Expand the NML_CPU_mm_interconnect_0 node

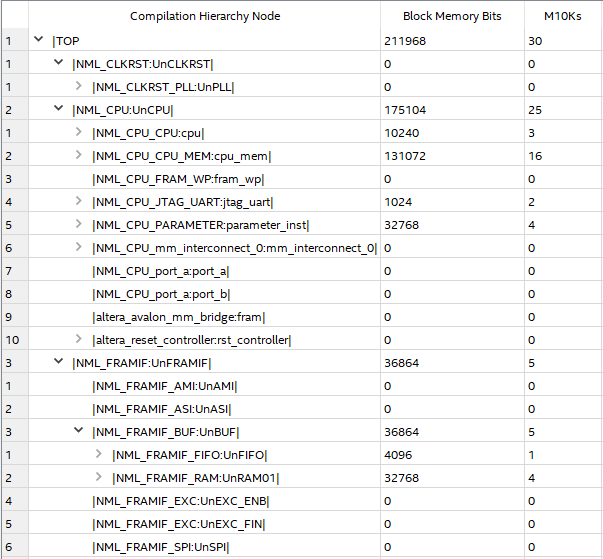(78, 247)
